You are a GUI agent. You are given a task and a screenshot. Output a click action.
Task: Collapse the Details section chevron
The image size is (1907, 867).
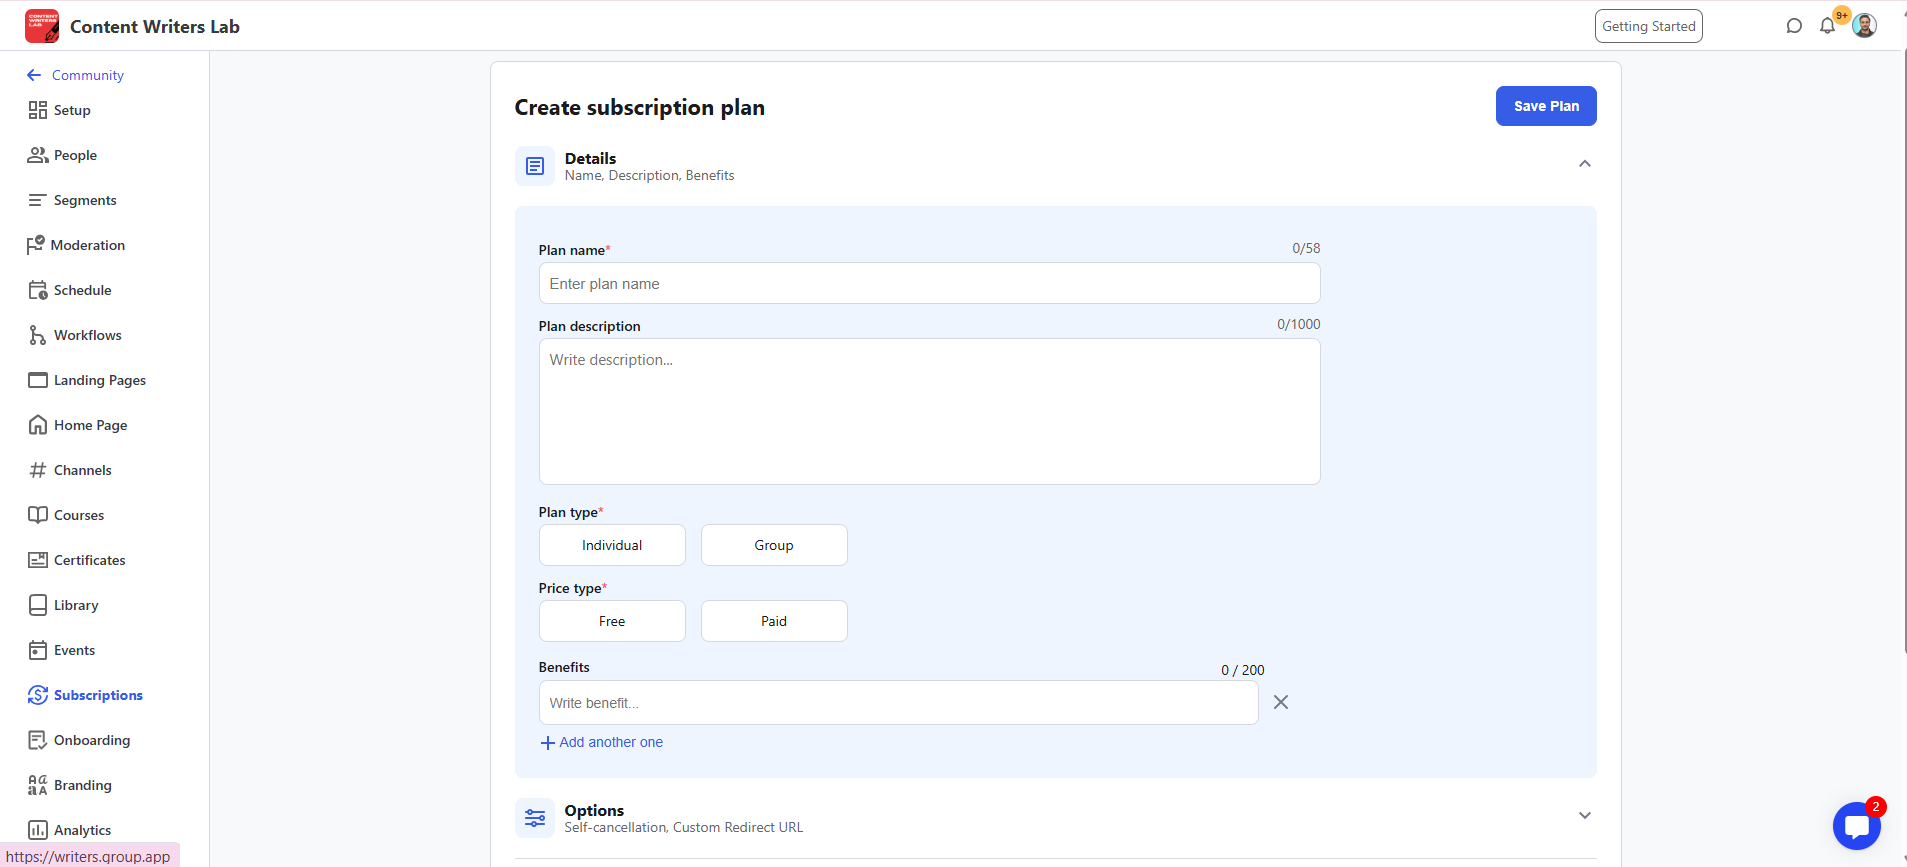(1585, 164)
